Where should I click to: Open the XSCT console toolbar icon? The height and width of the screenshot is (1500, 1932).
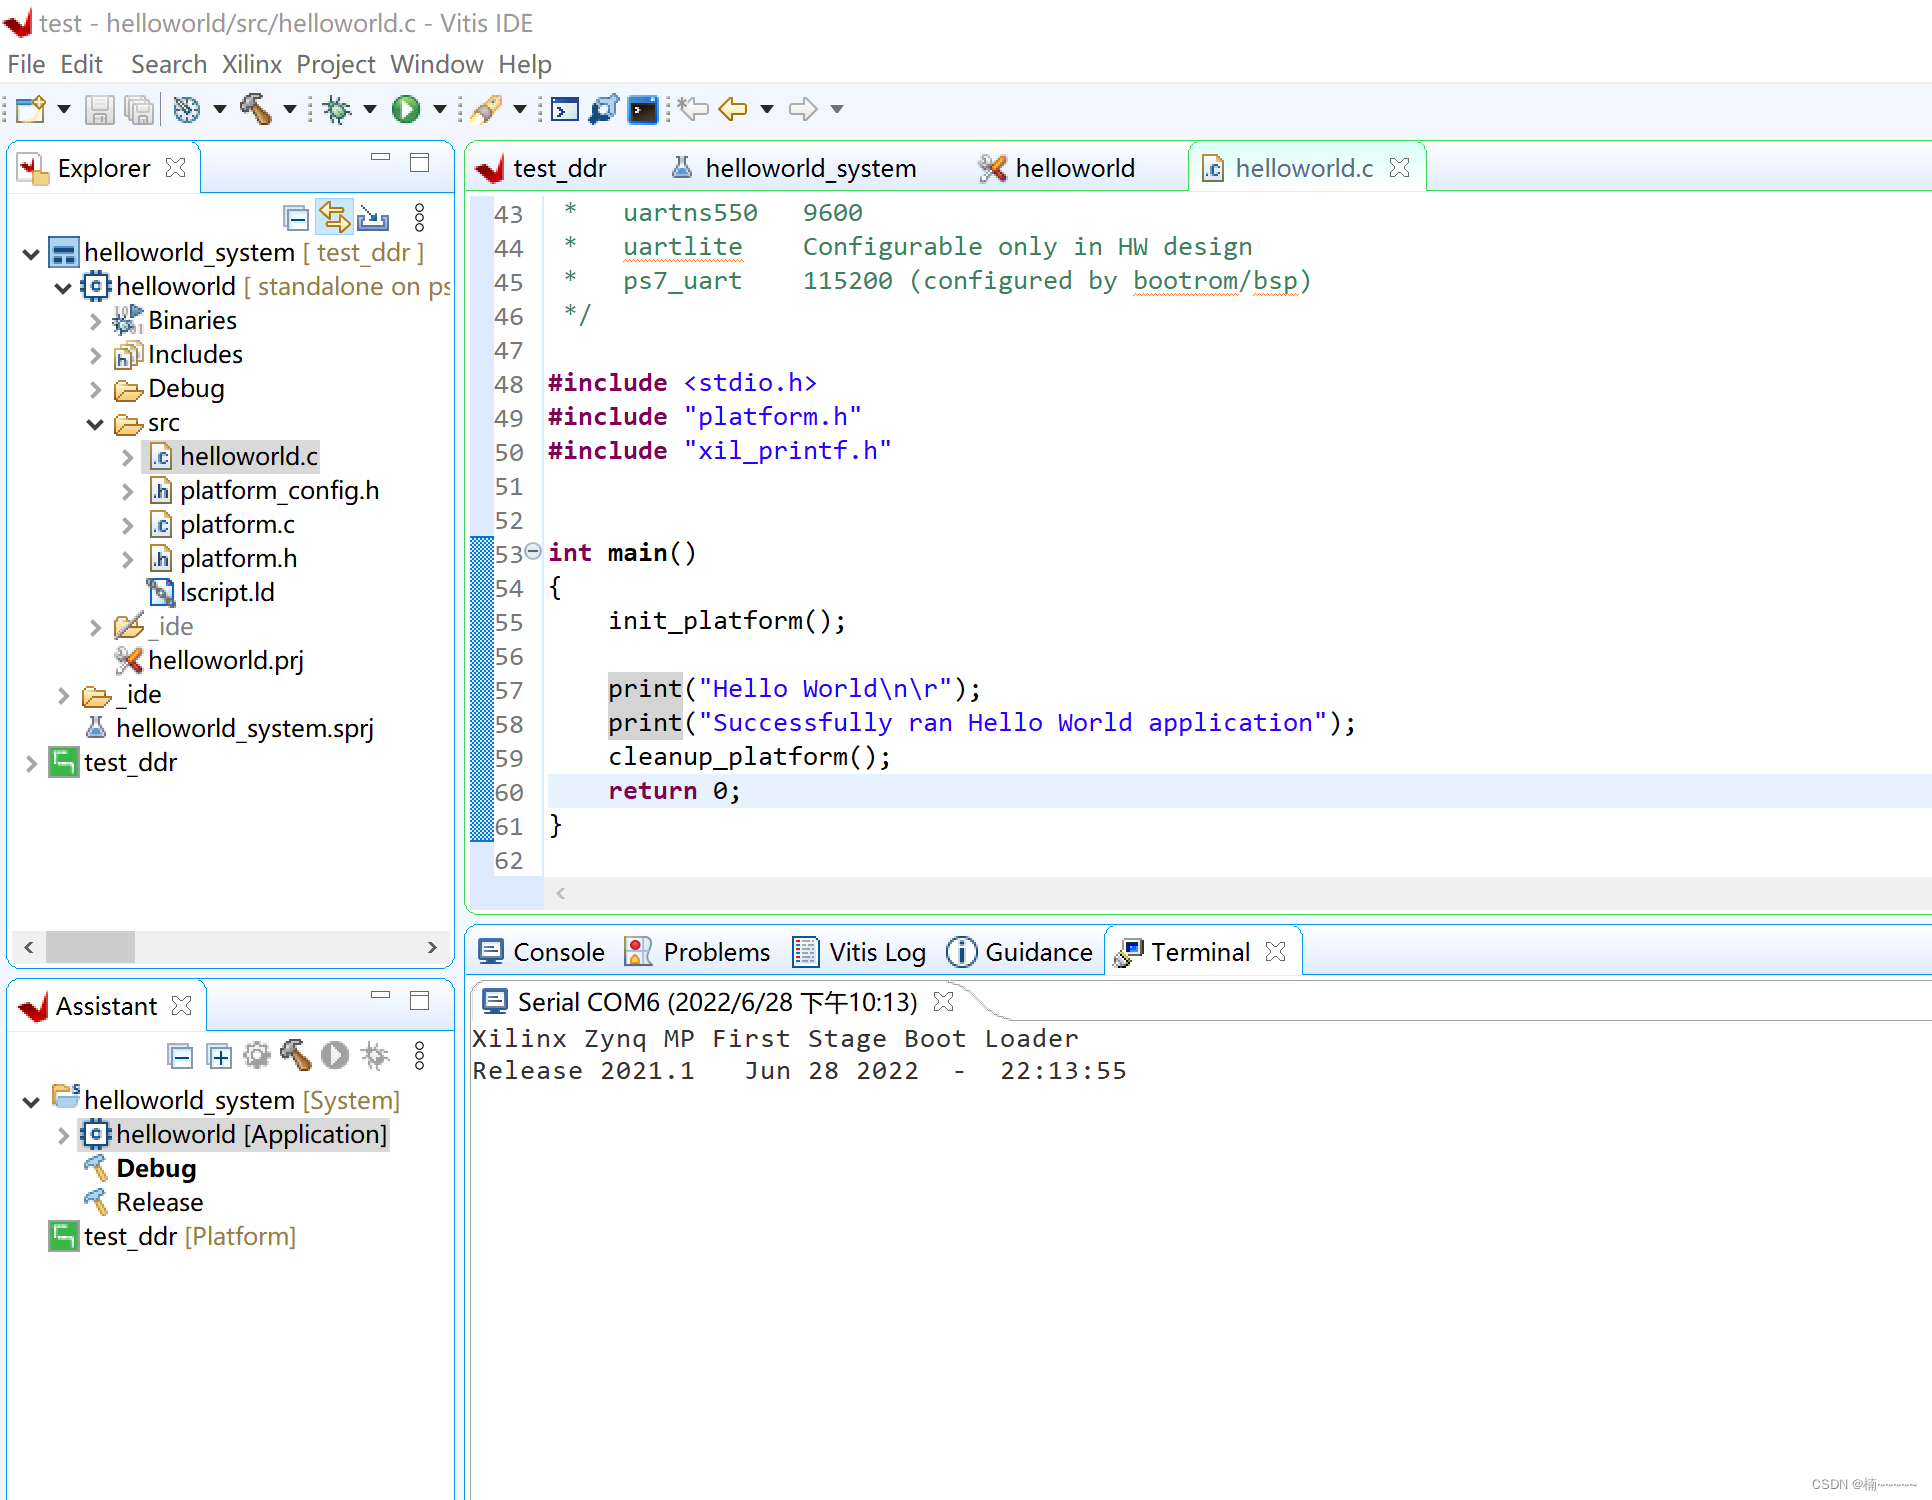(565, 109)
